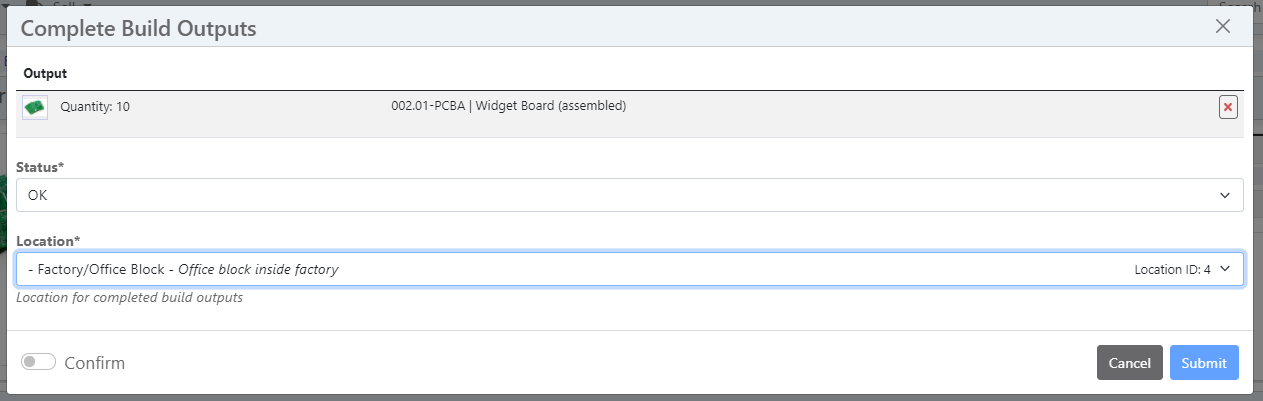1263x401 pixels.
Task: Click the location help text below field
Action: coord(129,297)
